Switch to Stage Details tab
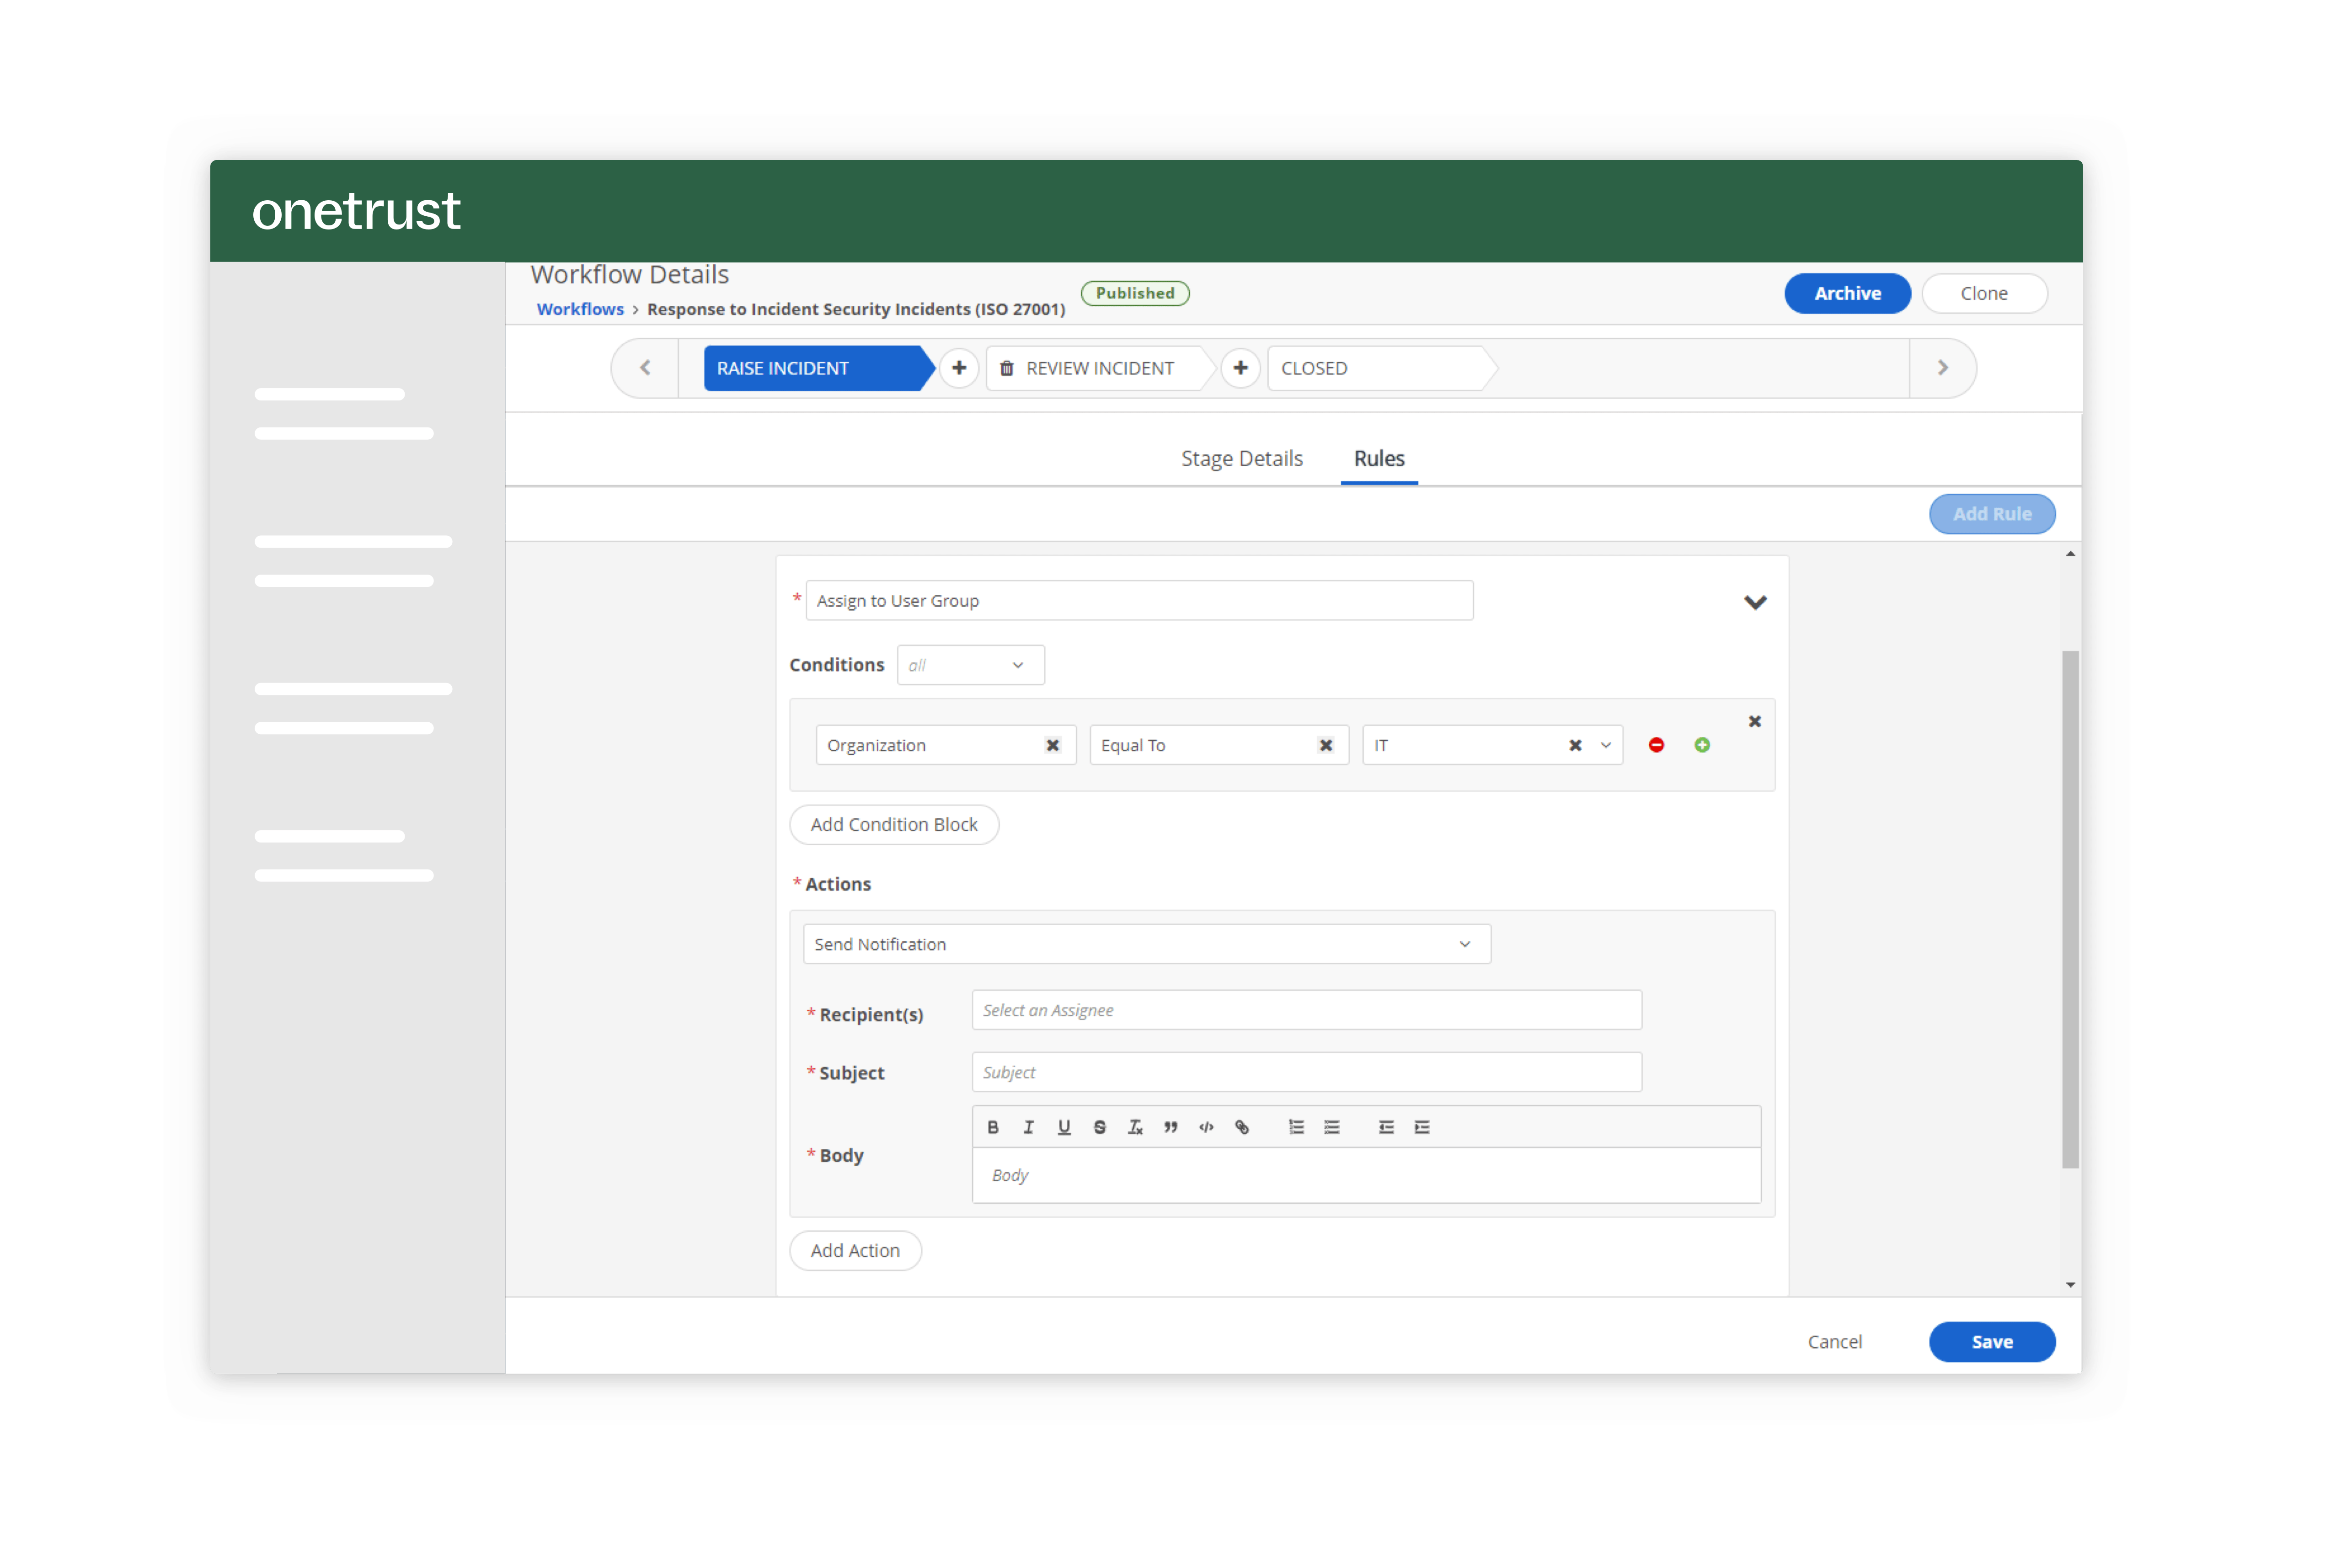 [1241, 458]
